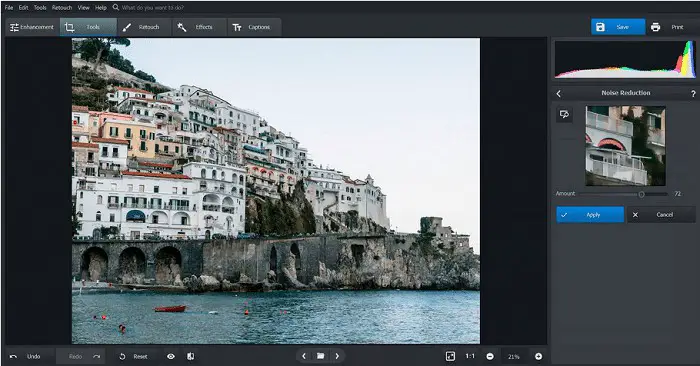Click the main photo of the coastal town
This screenshot has height=366, width=700.
(276, 191)
